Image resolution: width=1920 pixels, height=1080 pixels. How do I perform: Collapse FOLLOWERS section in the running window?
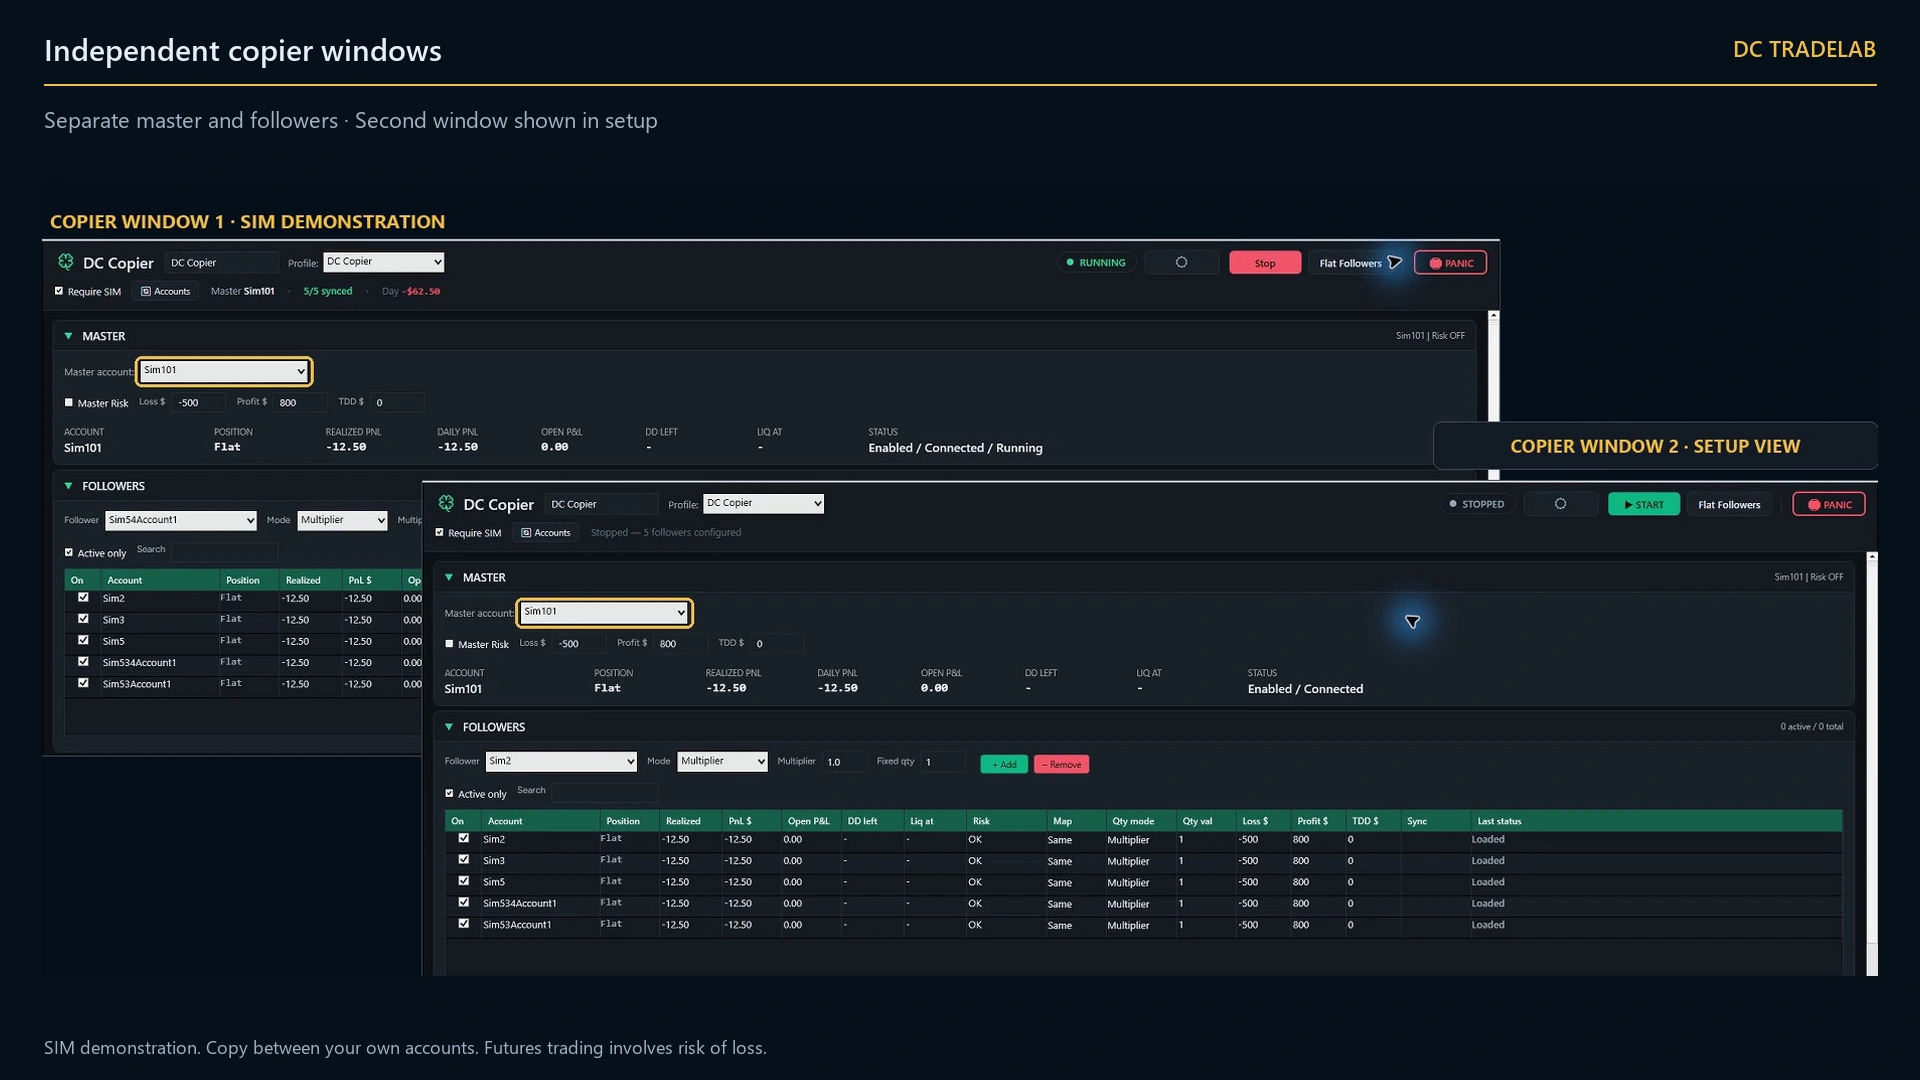tap(68, 486)
